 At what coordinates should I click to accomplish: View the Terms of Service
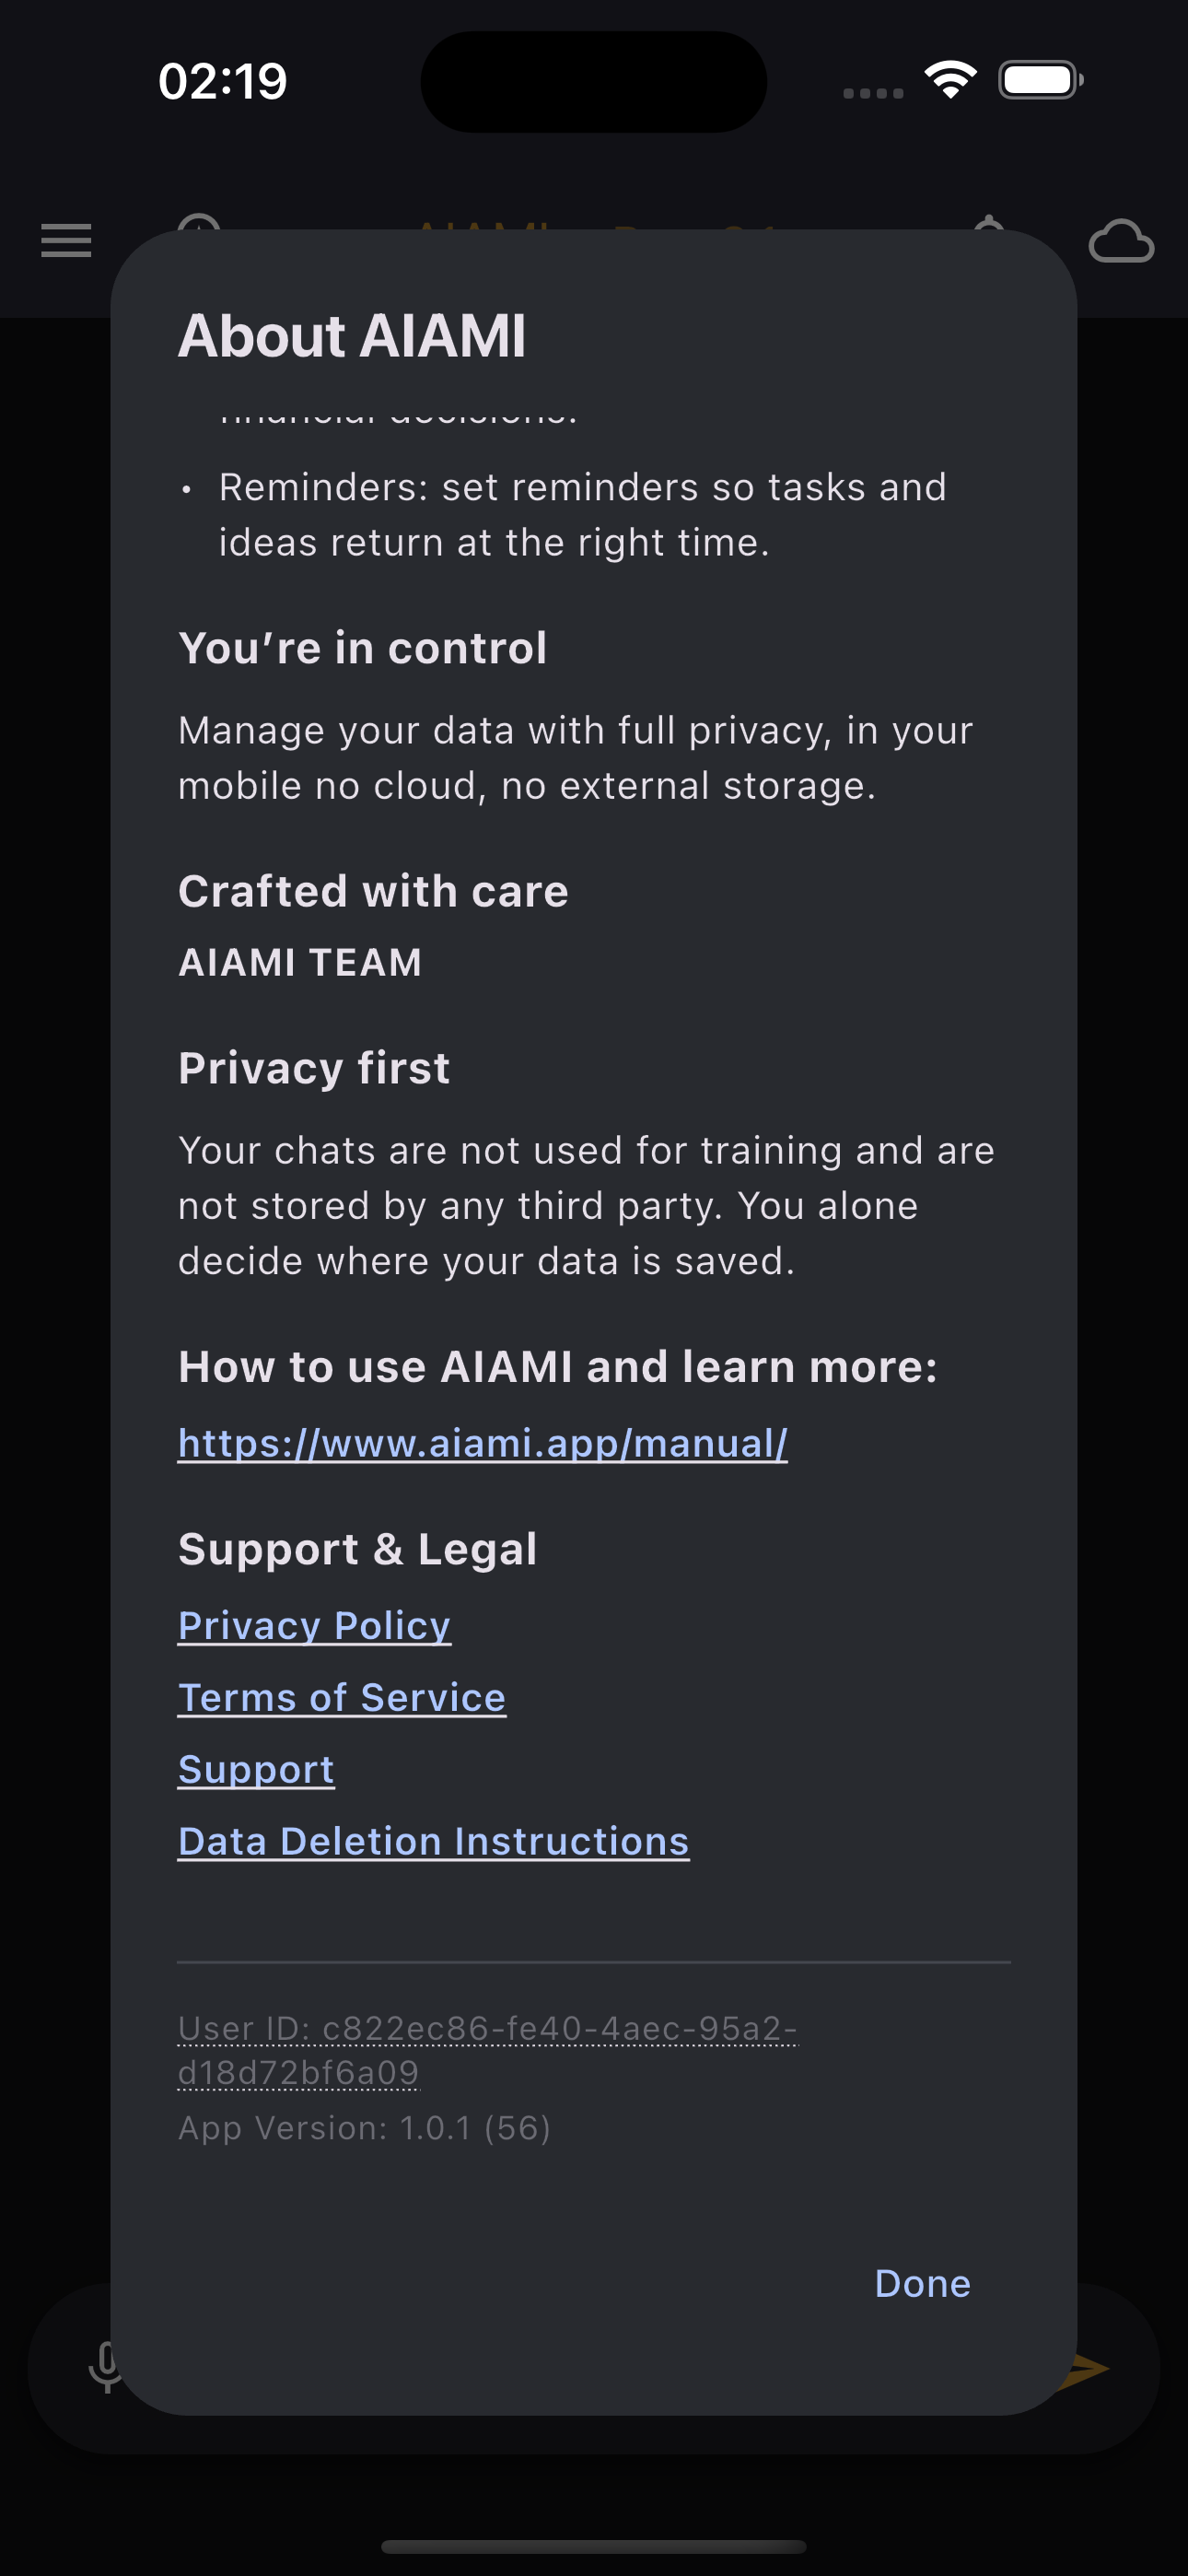pyautogui.click(x=341, y=1697)
